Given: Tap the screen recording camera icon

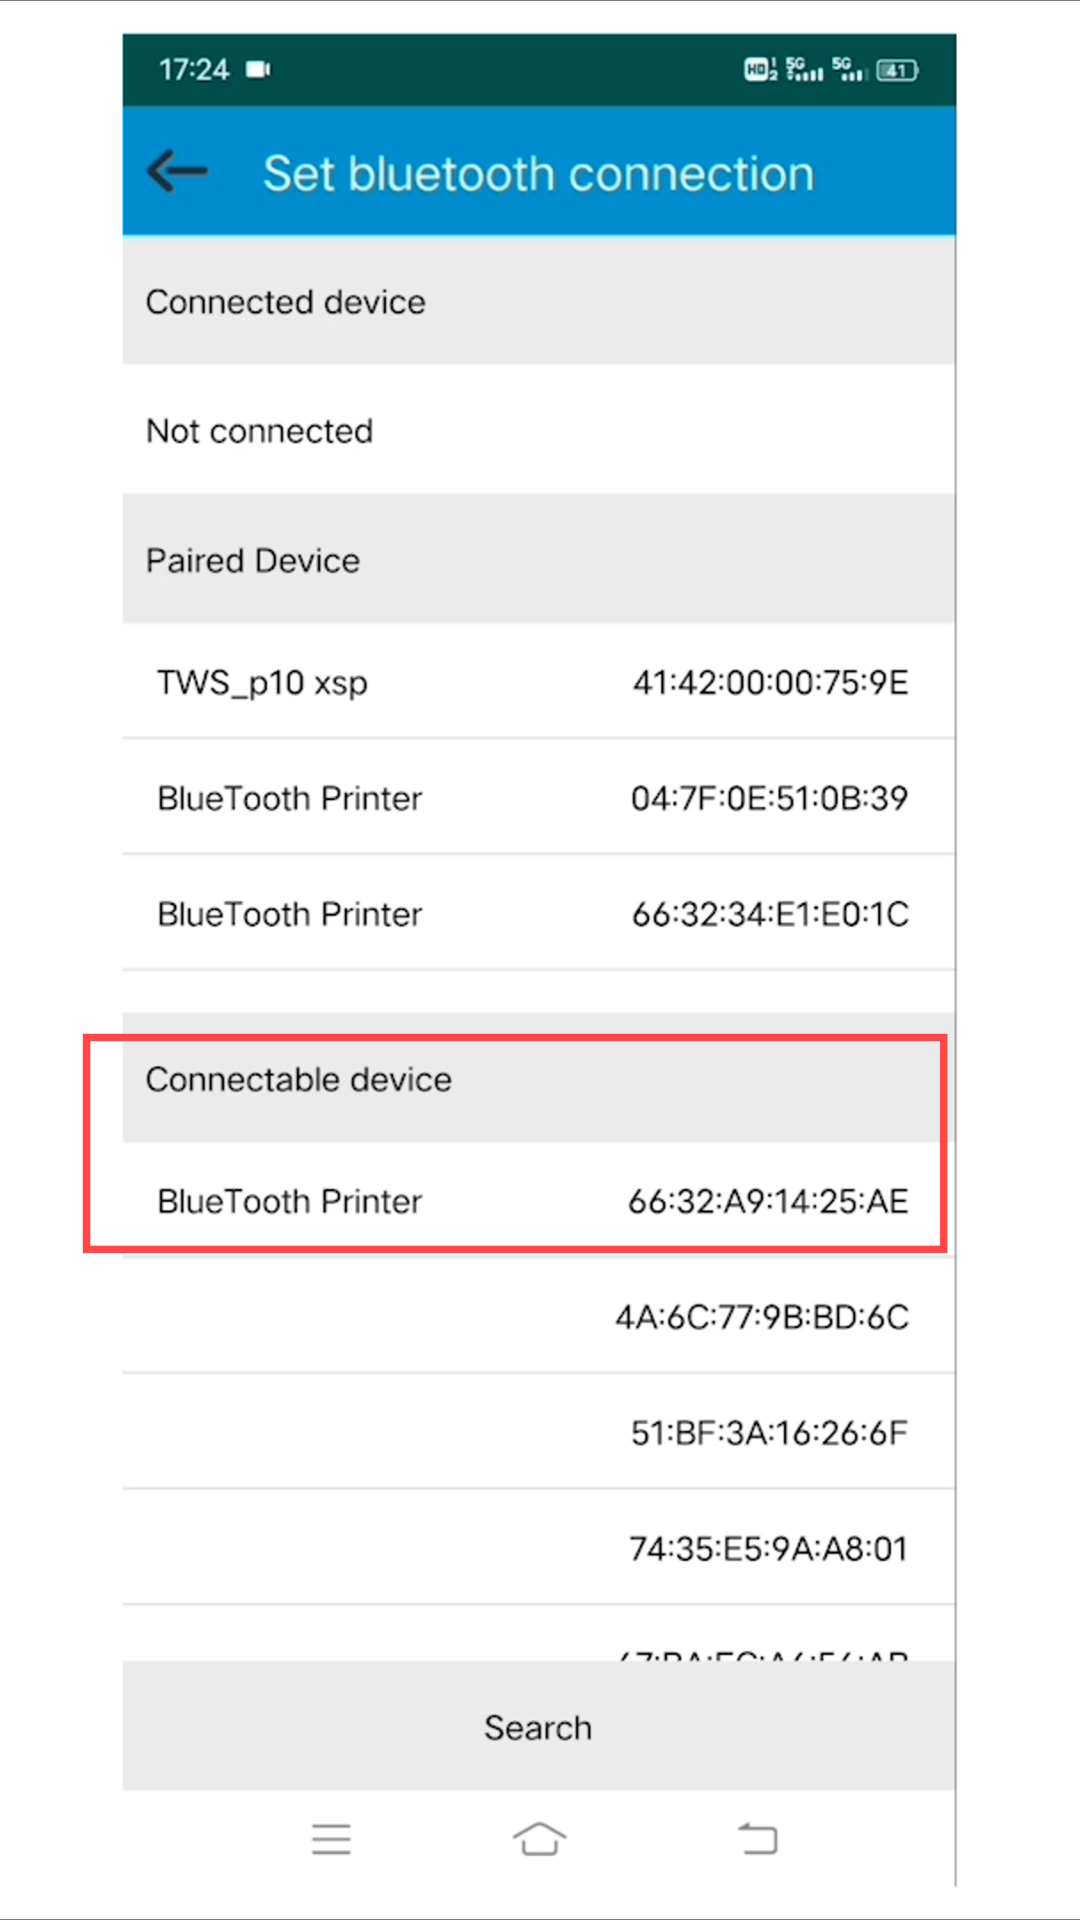Looking at the screenshot, I should click(x=258, y=69).
